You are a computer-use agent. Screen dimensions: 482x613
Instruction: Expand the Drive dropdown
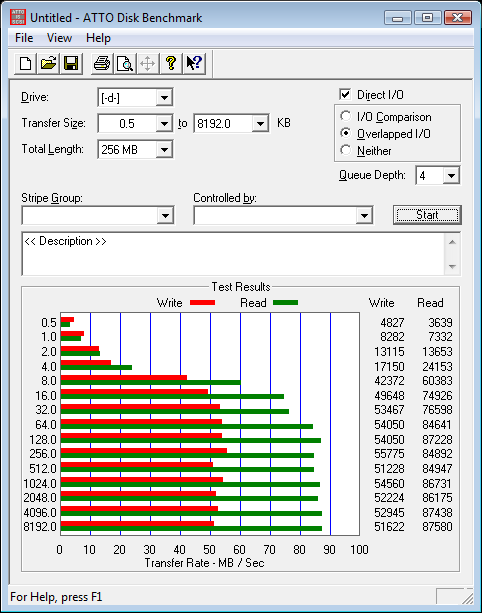164,97
